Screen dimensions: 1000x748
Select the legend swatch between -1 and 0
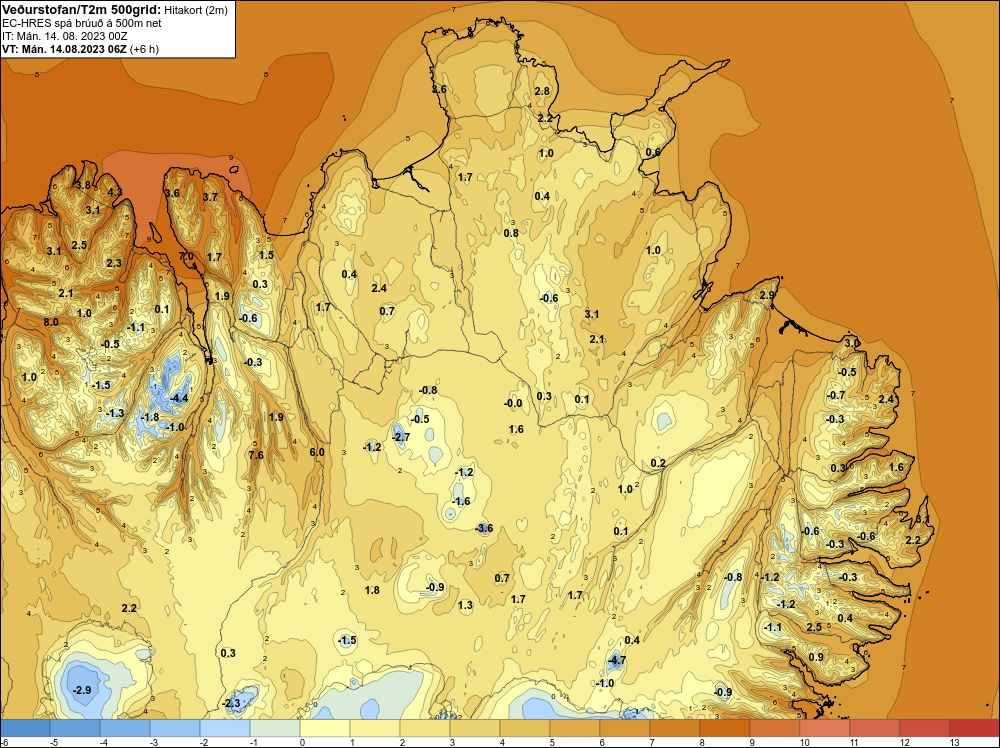coord(275,728)
